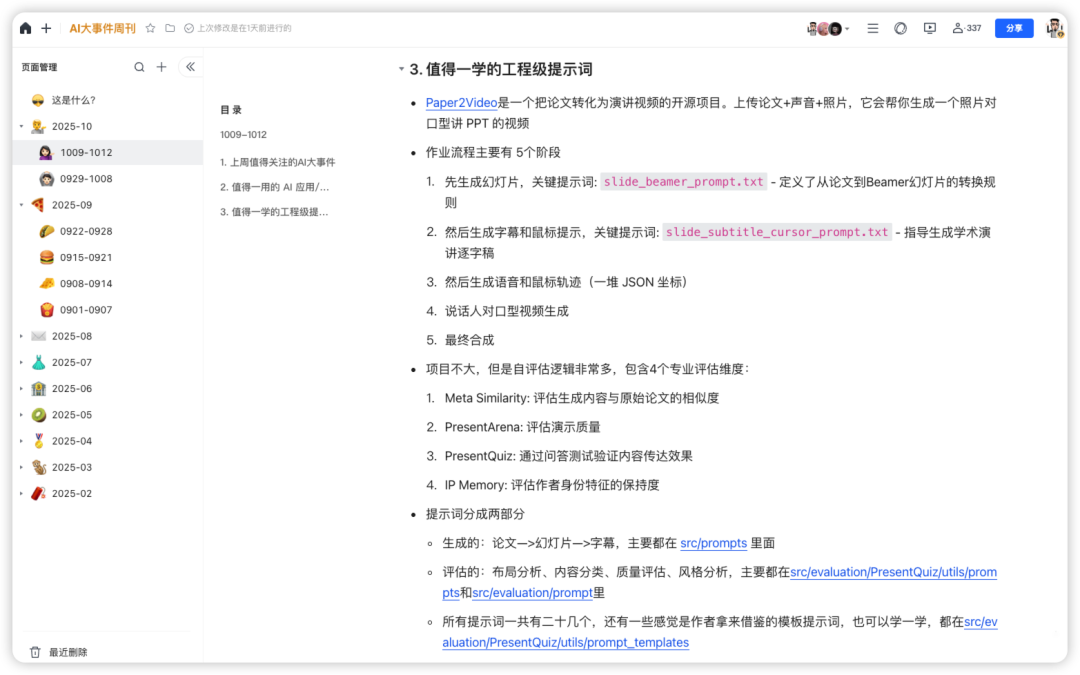View the 337 viewers count
The image size is (1080, 675).
pos(966,28)
